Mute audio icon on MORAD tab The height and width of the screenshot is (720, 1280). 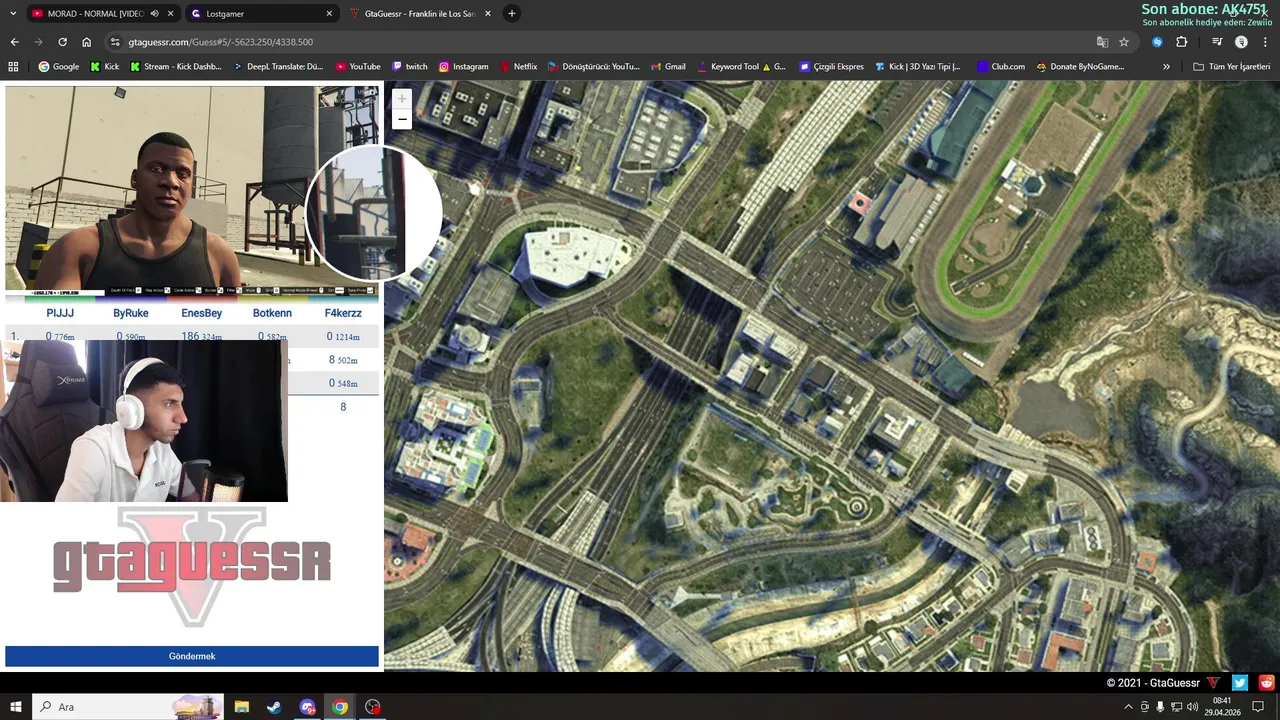pyautogui.click(x=155, y=14)
